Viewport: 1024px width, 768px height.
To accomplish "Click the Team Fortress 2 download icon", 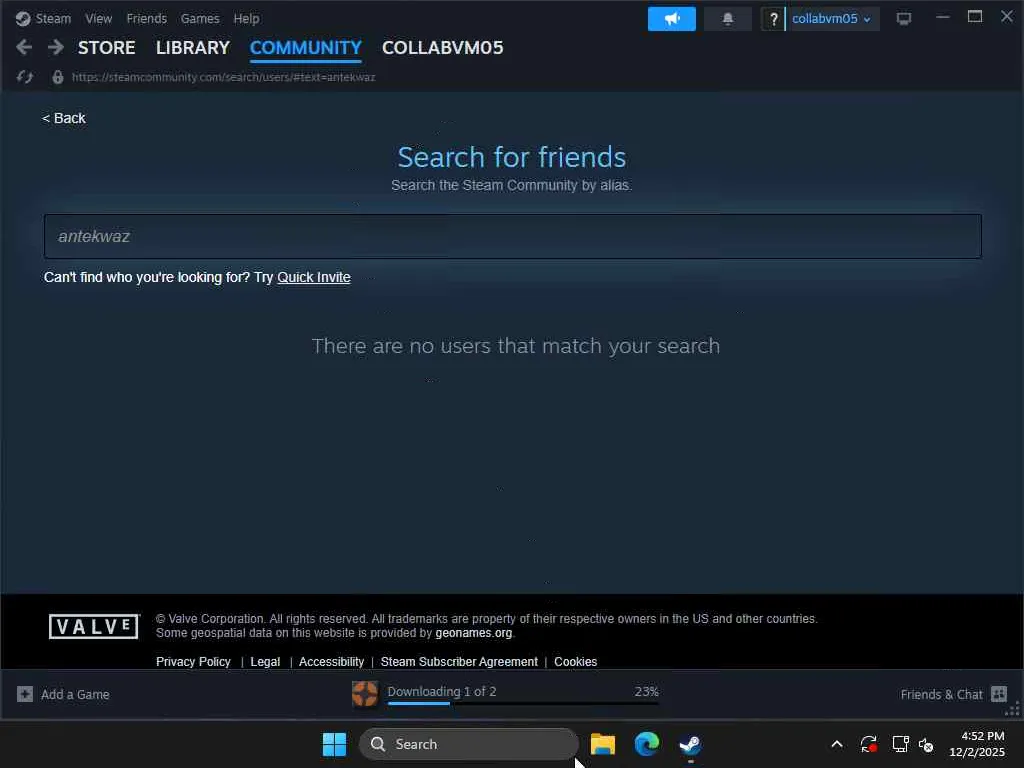I will (364, 694).
